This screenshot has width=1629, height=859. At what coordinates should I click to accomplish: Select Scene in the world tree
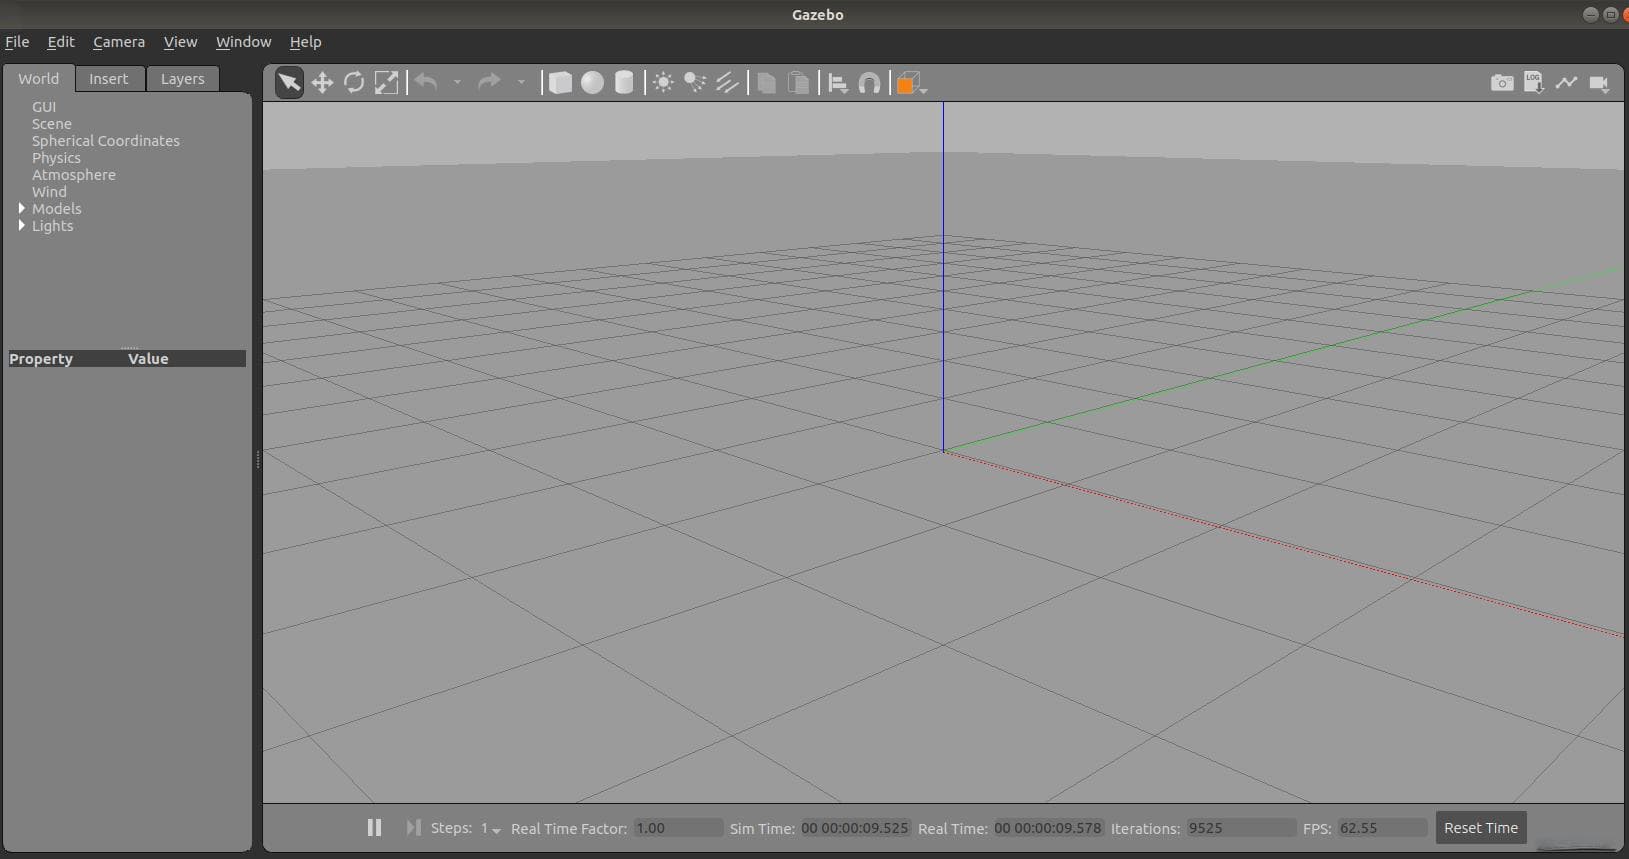click(52, 124)
